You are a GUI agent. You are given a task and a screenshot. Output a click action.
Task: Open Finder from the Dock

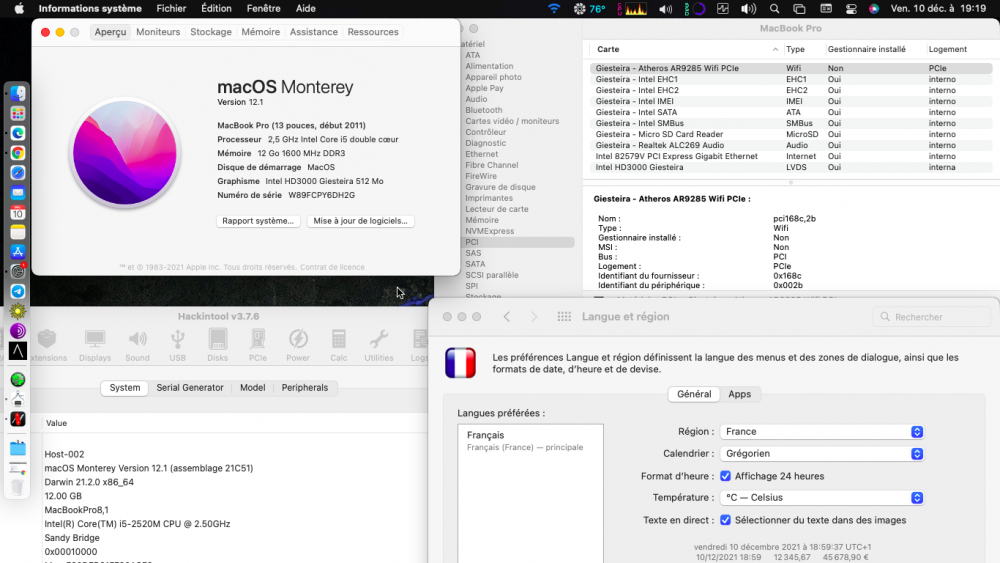click(18, 93)
